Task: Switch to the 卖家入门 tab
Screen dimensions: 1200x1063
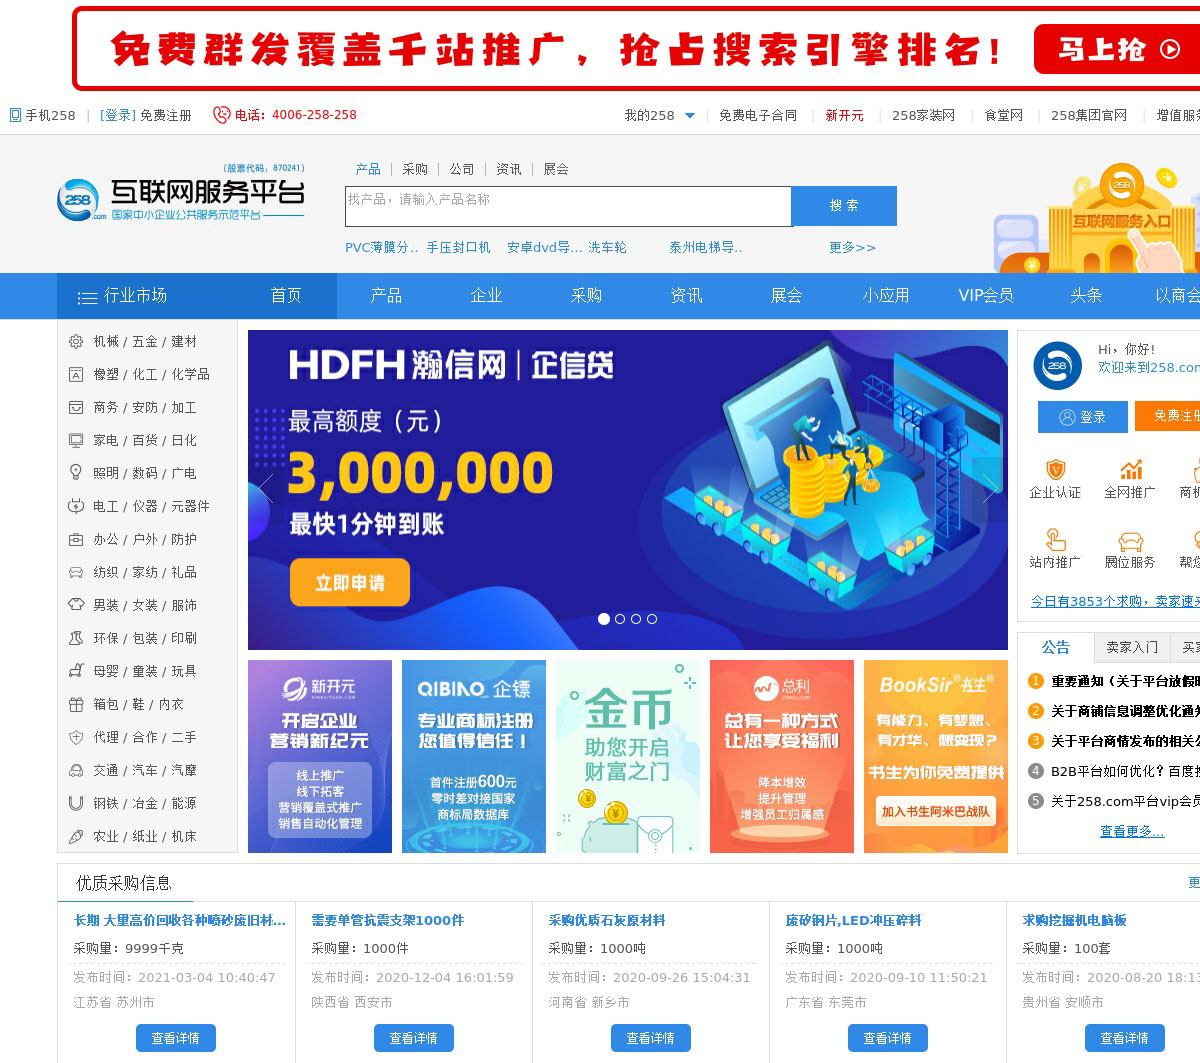Action: pyautogui.click(x=1132, y=647)
